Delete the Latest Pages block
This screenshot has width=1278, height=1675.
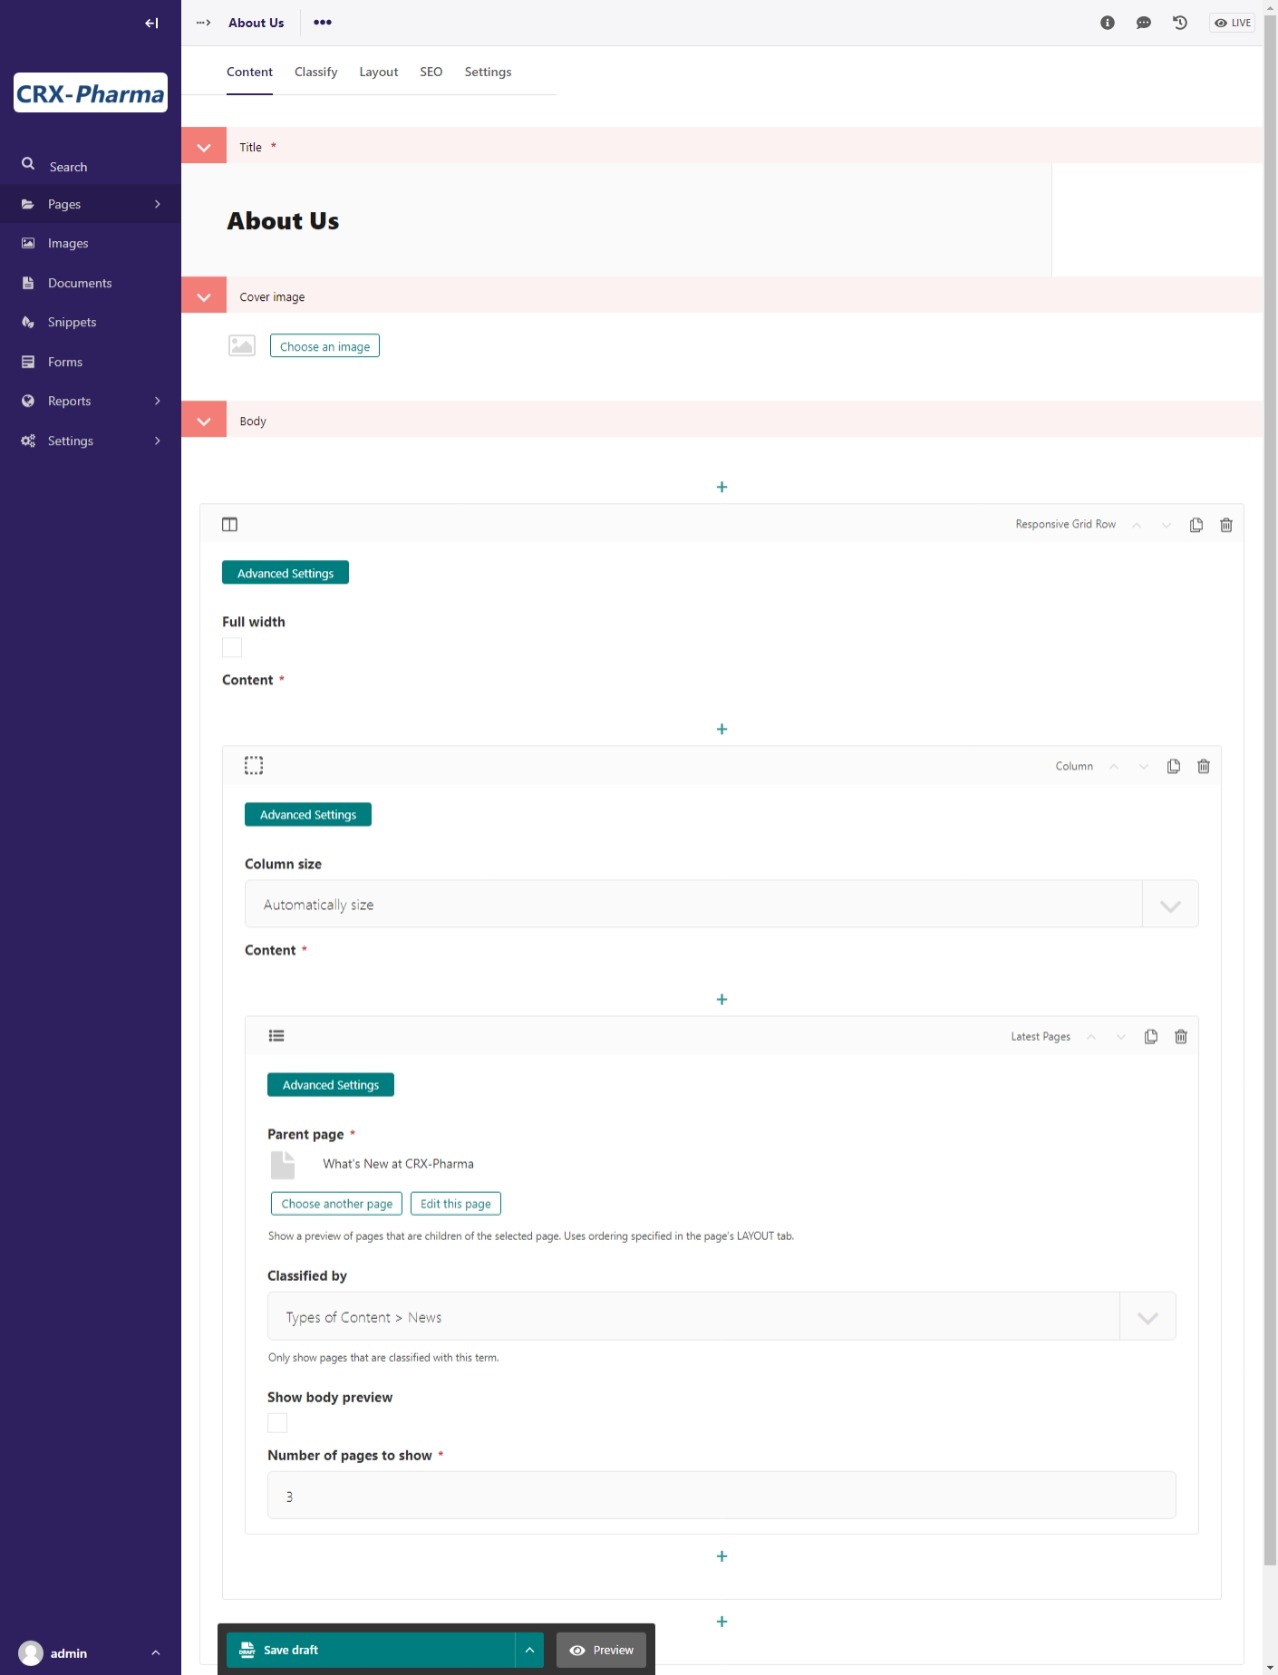1180,1037
